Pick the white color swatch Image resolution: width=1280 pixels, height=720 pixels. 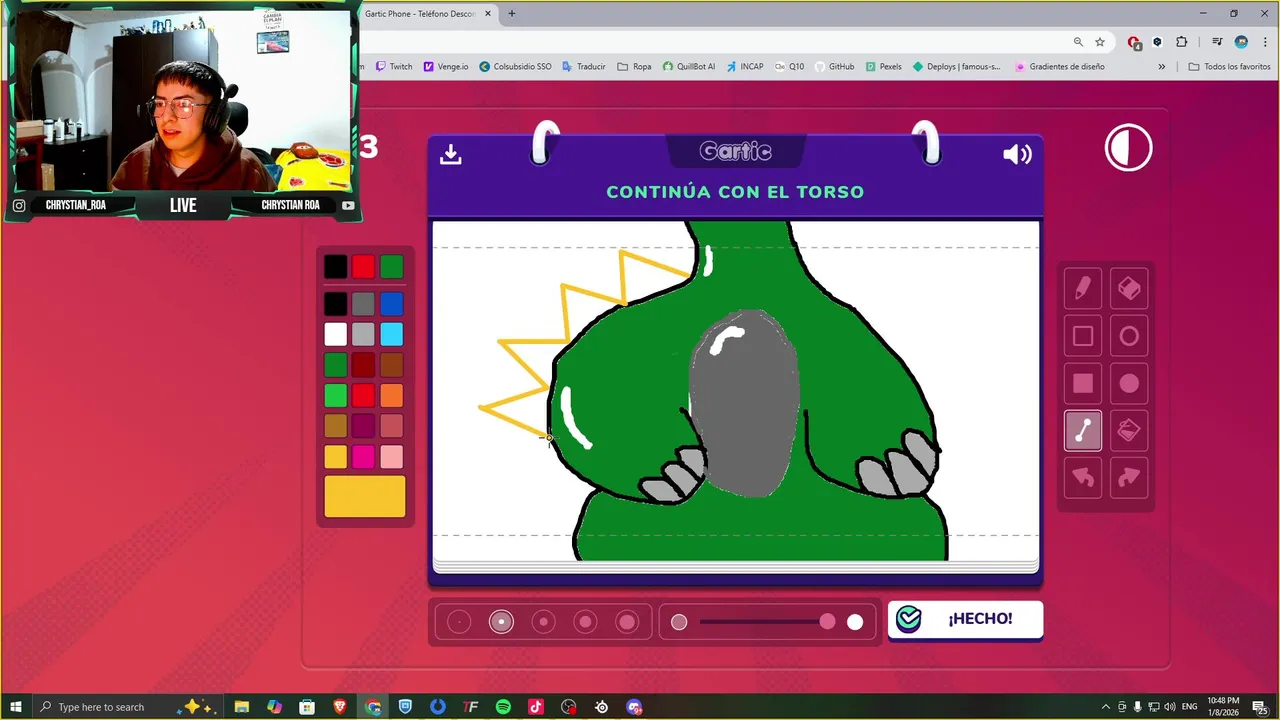click(x=336, y=334)
